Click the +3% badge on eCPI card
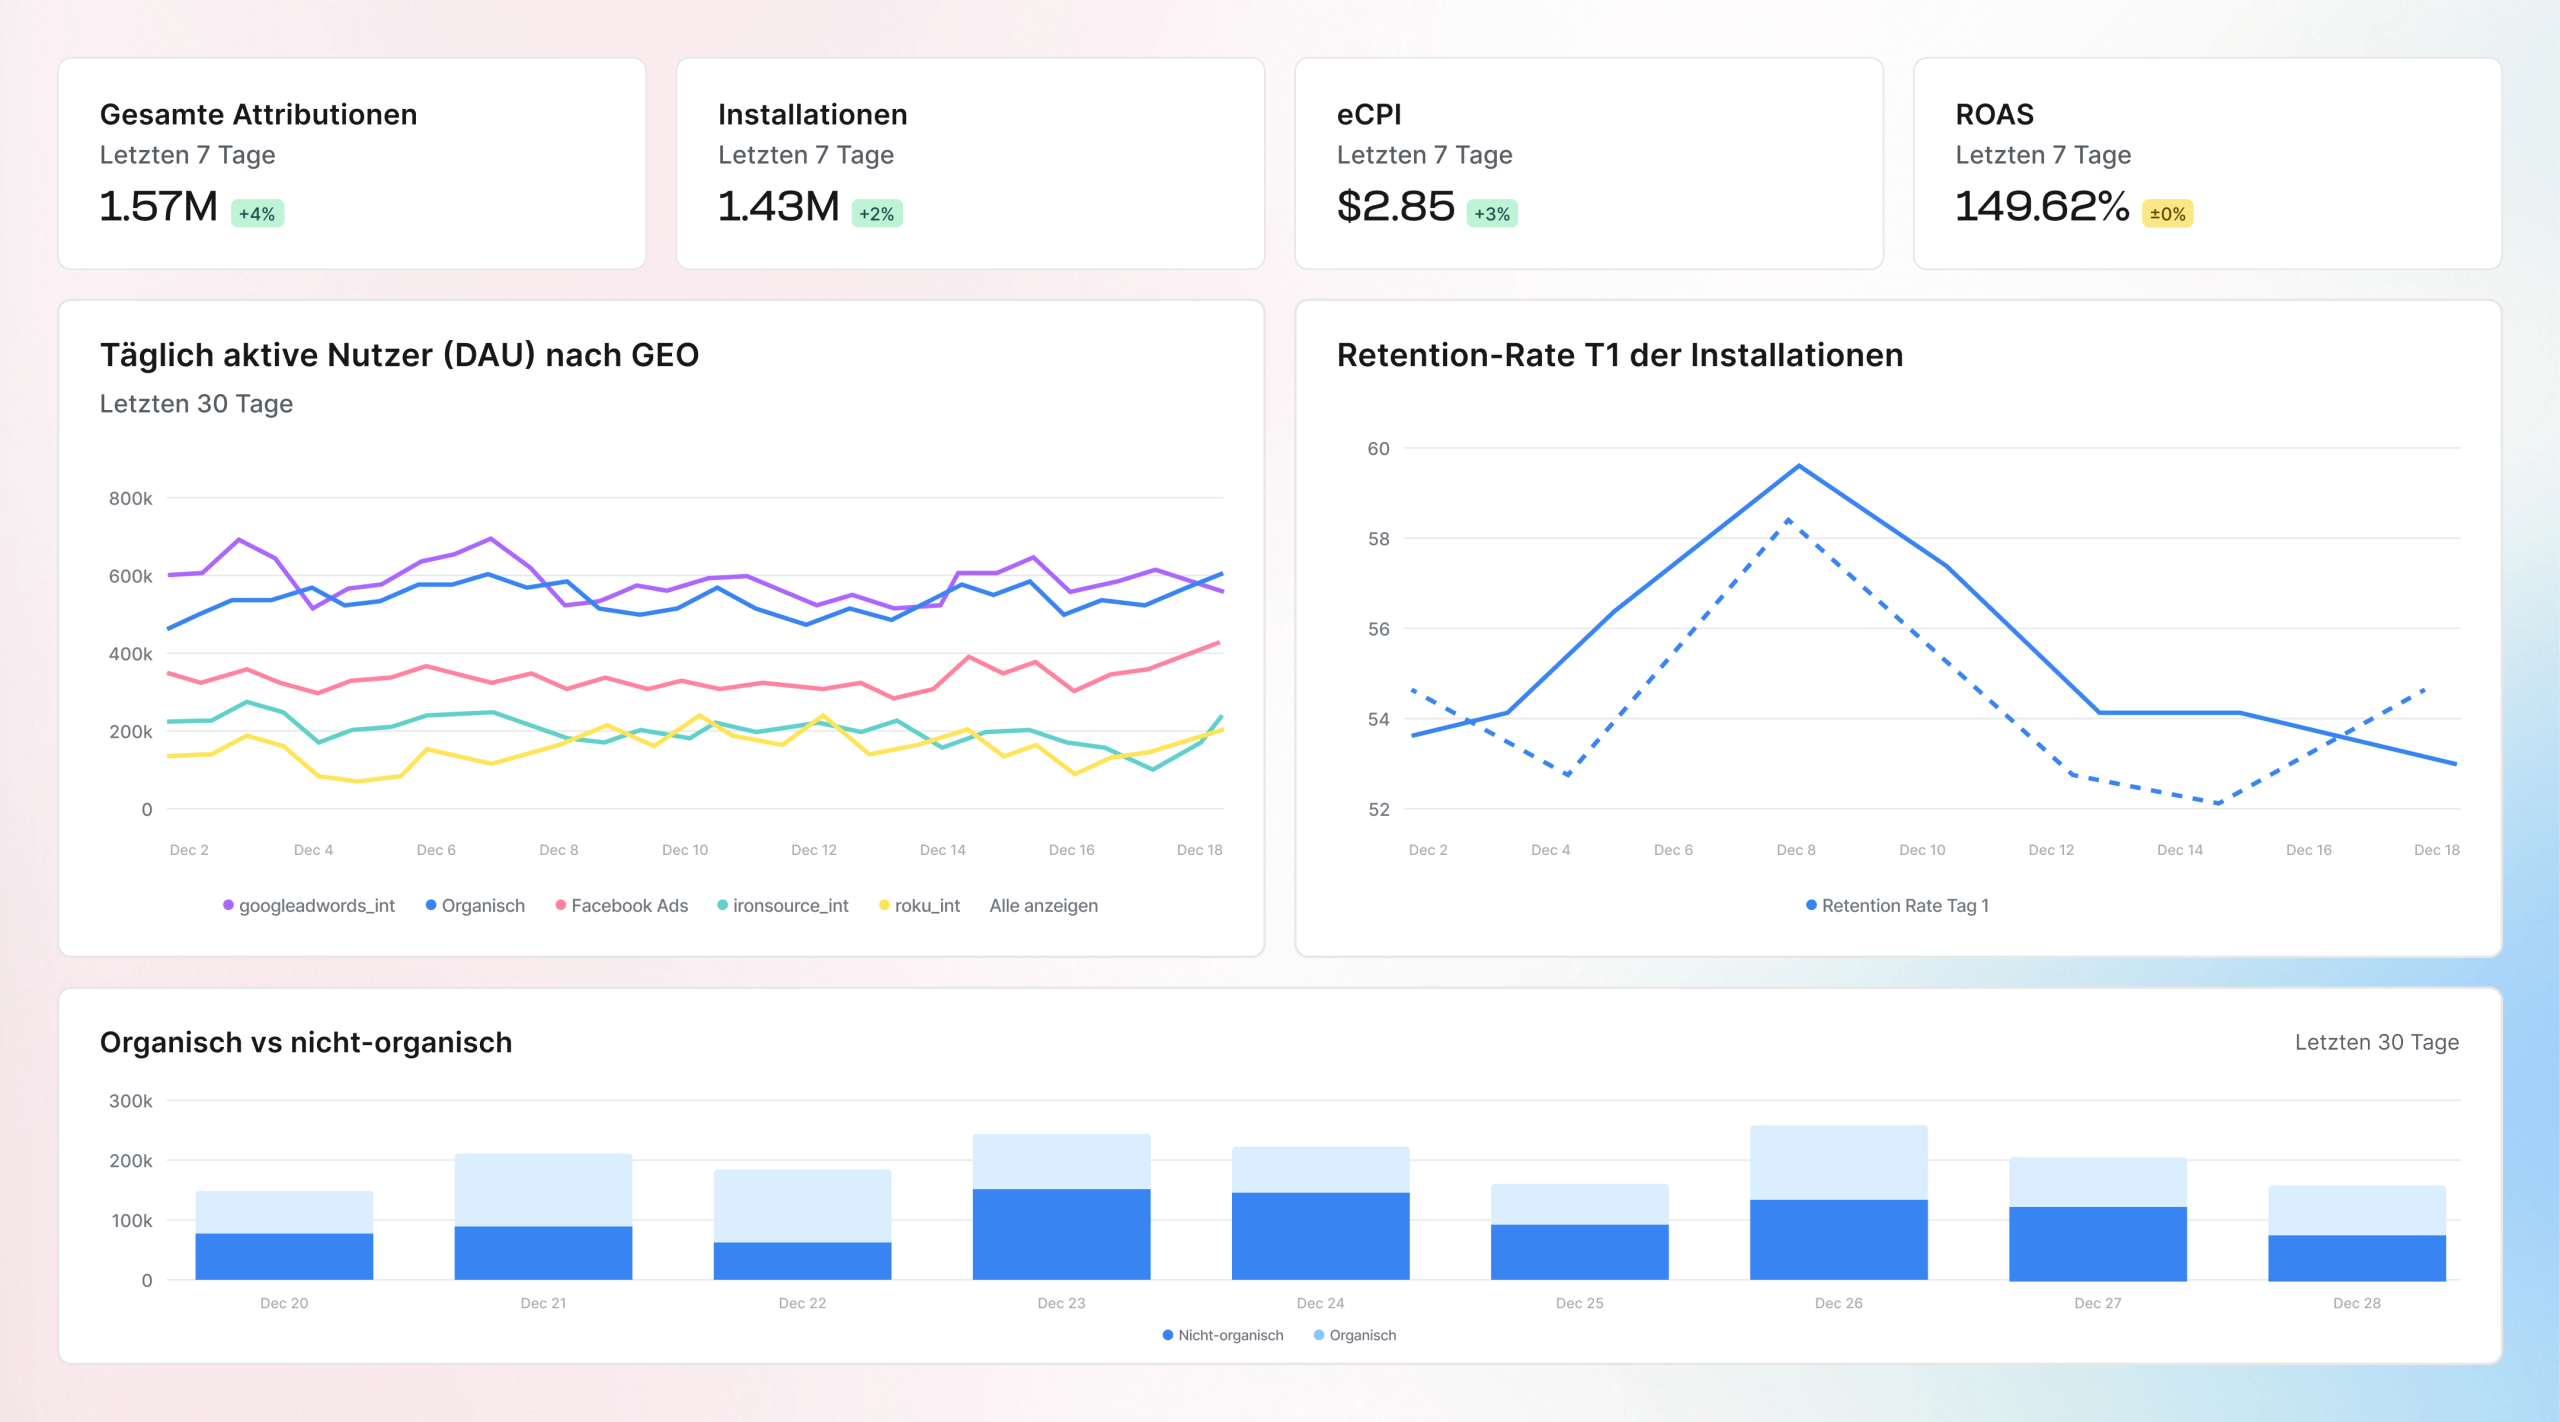This screenshot has width=2560, height=1422. (1491, 214)
